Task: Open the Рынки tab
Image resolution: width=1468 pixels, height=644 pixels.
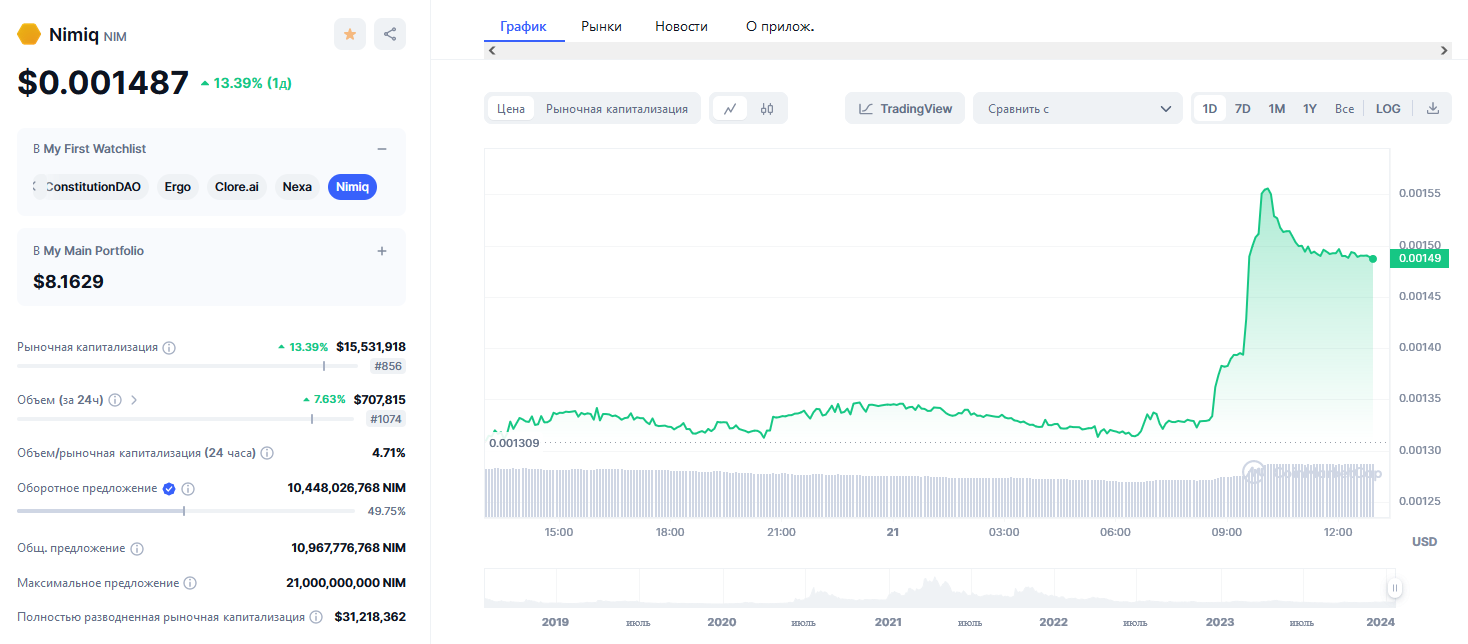Action: point(601,26)
